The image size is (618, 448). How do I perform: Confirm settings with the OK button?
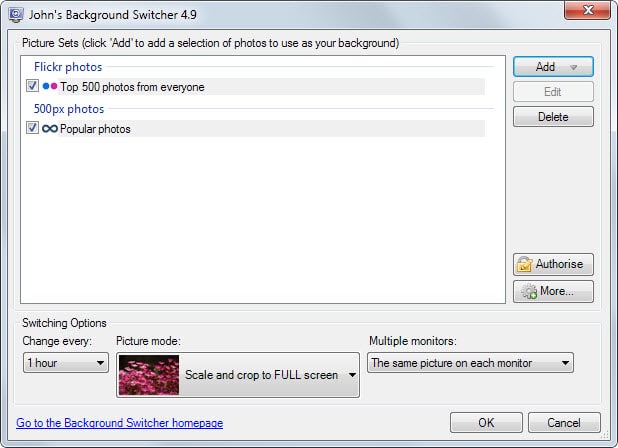[486, 423]
